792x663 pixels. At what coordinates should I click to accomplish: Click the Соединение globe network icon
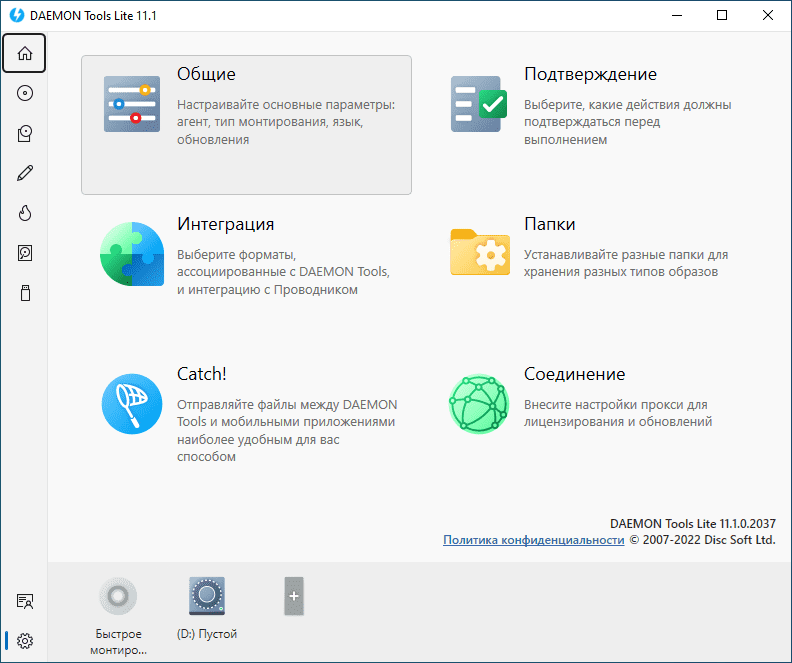[x=479, y=404]
